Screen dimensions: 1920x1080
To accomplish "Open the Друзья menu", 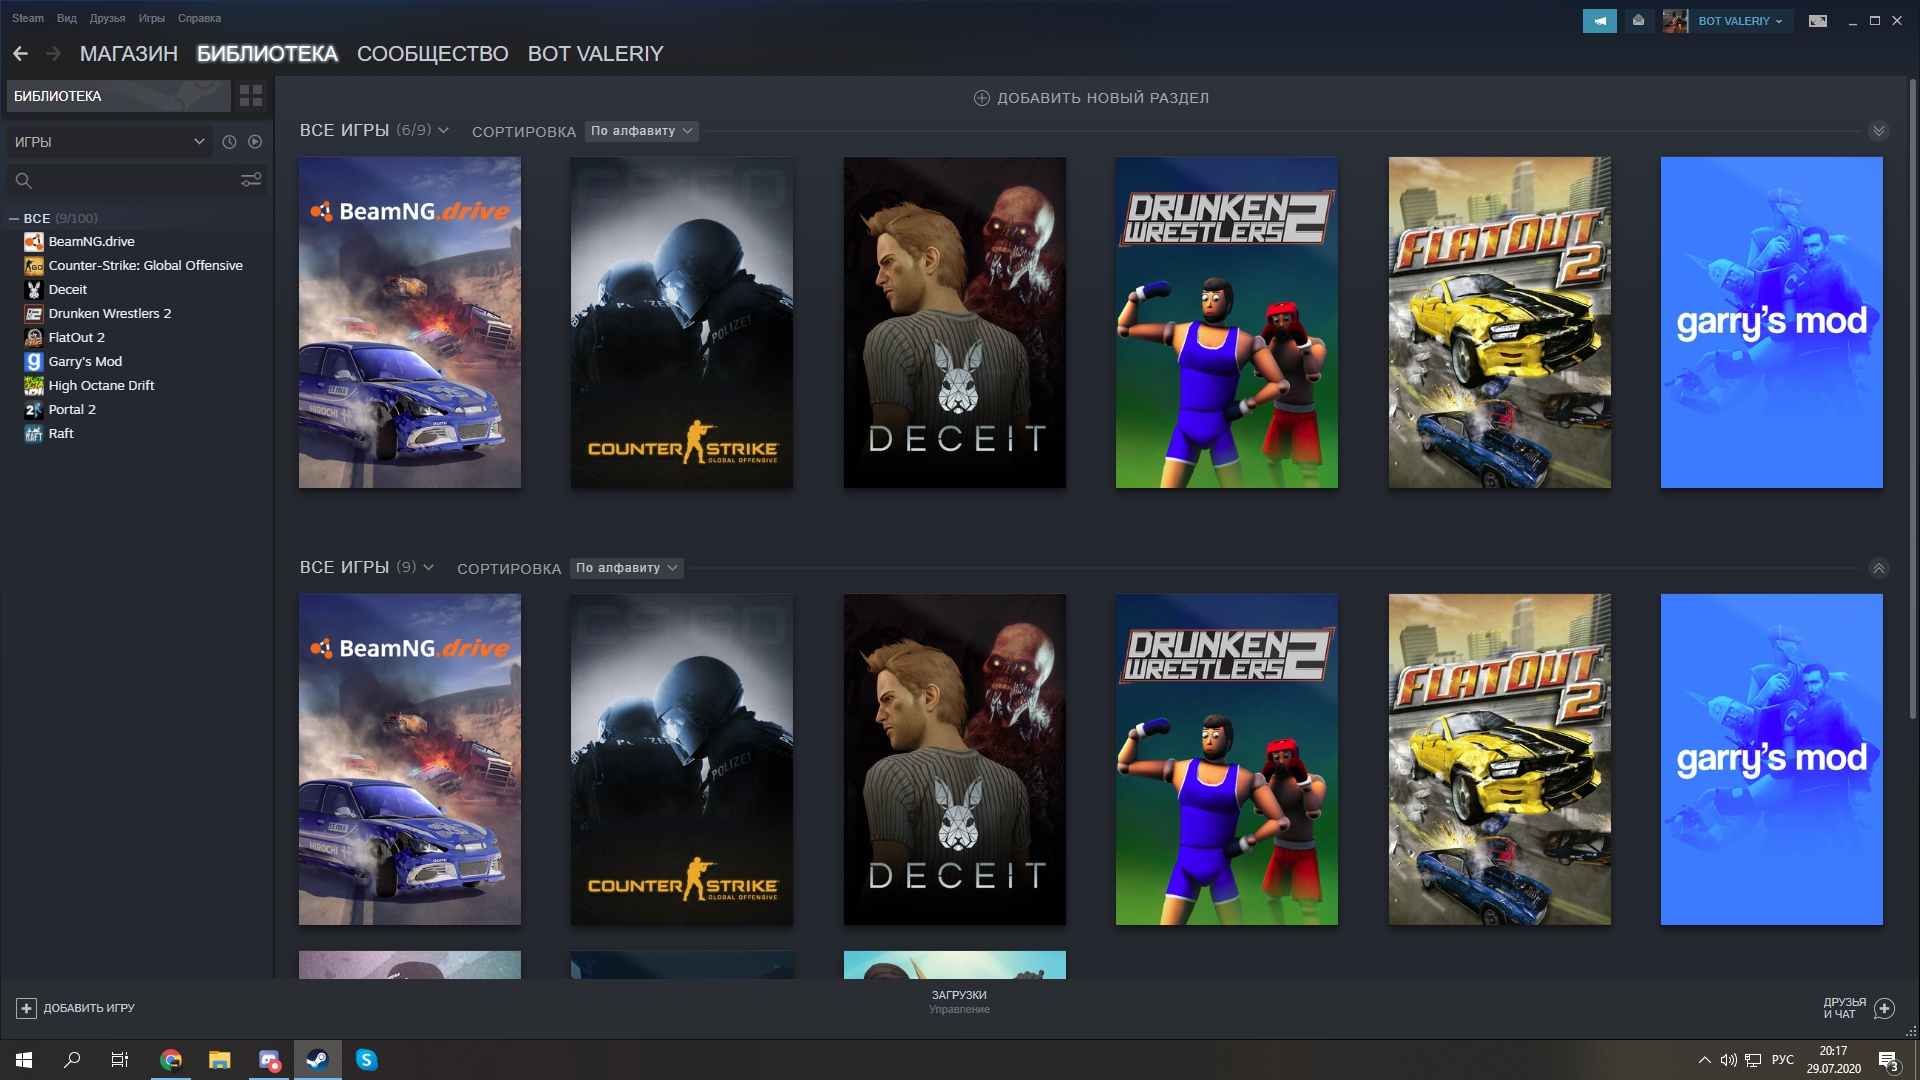I will pos(107,18).
